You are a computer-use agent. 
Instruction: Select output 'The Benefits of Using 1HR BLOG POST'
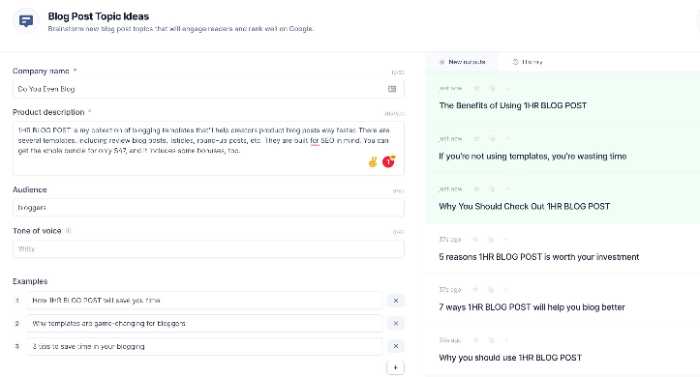[x=512, y=105]
